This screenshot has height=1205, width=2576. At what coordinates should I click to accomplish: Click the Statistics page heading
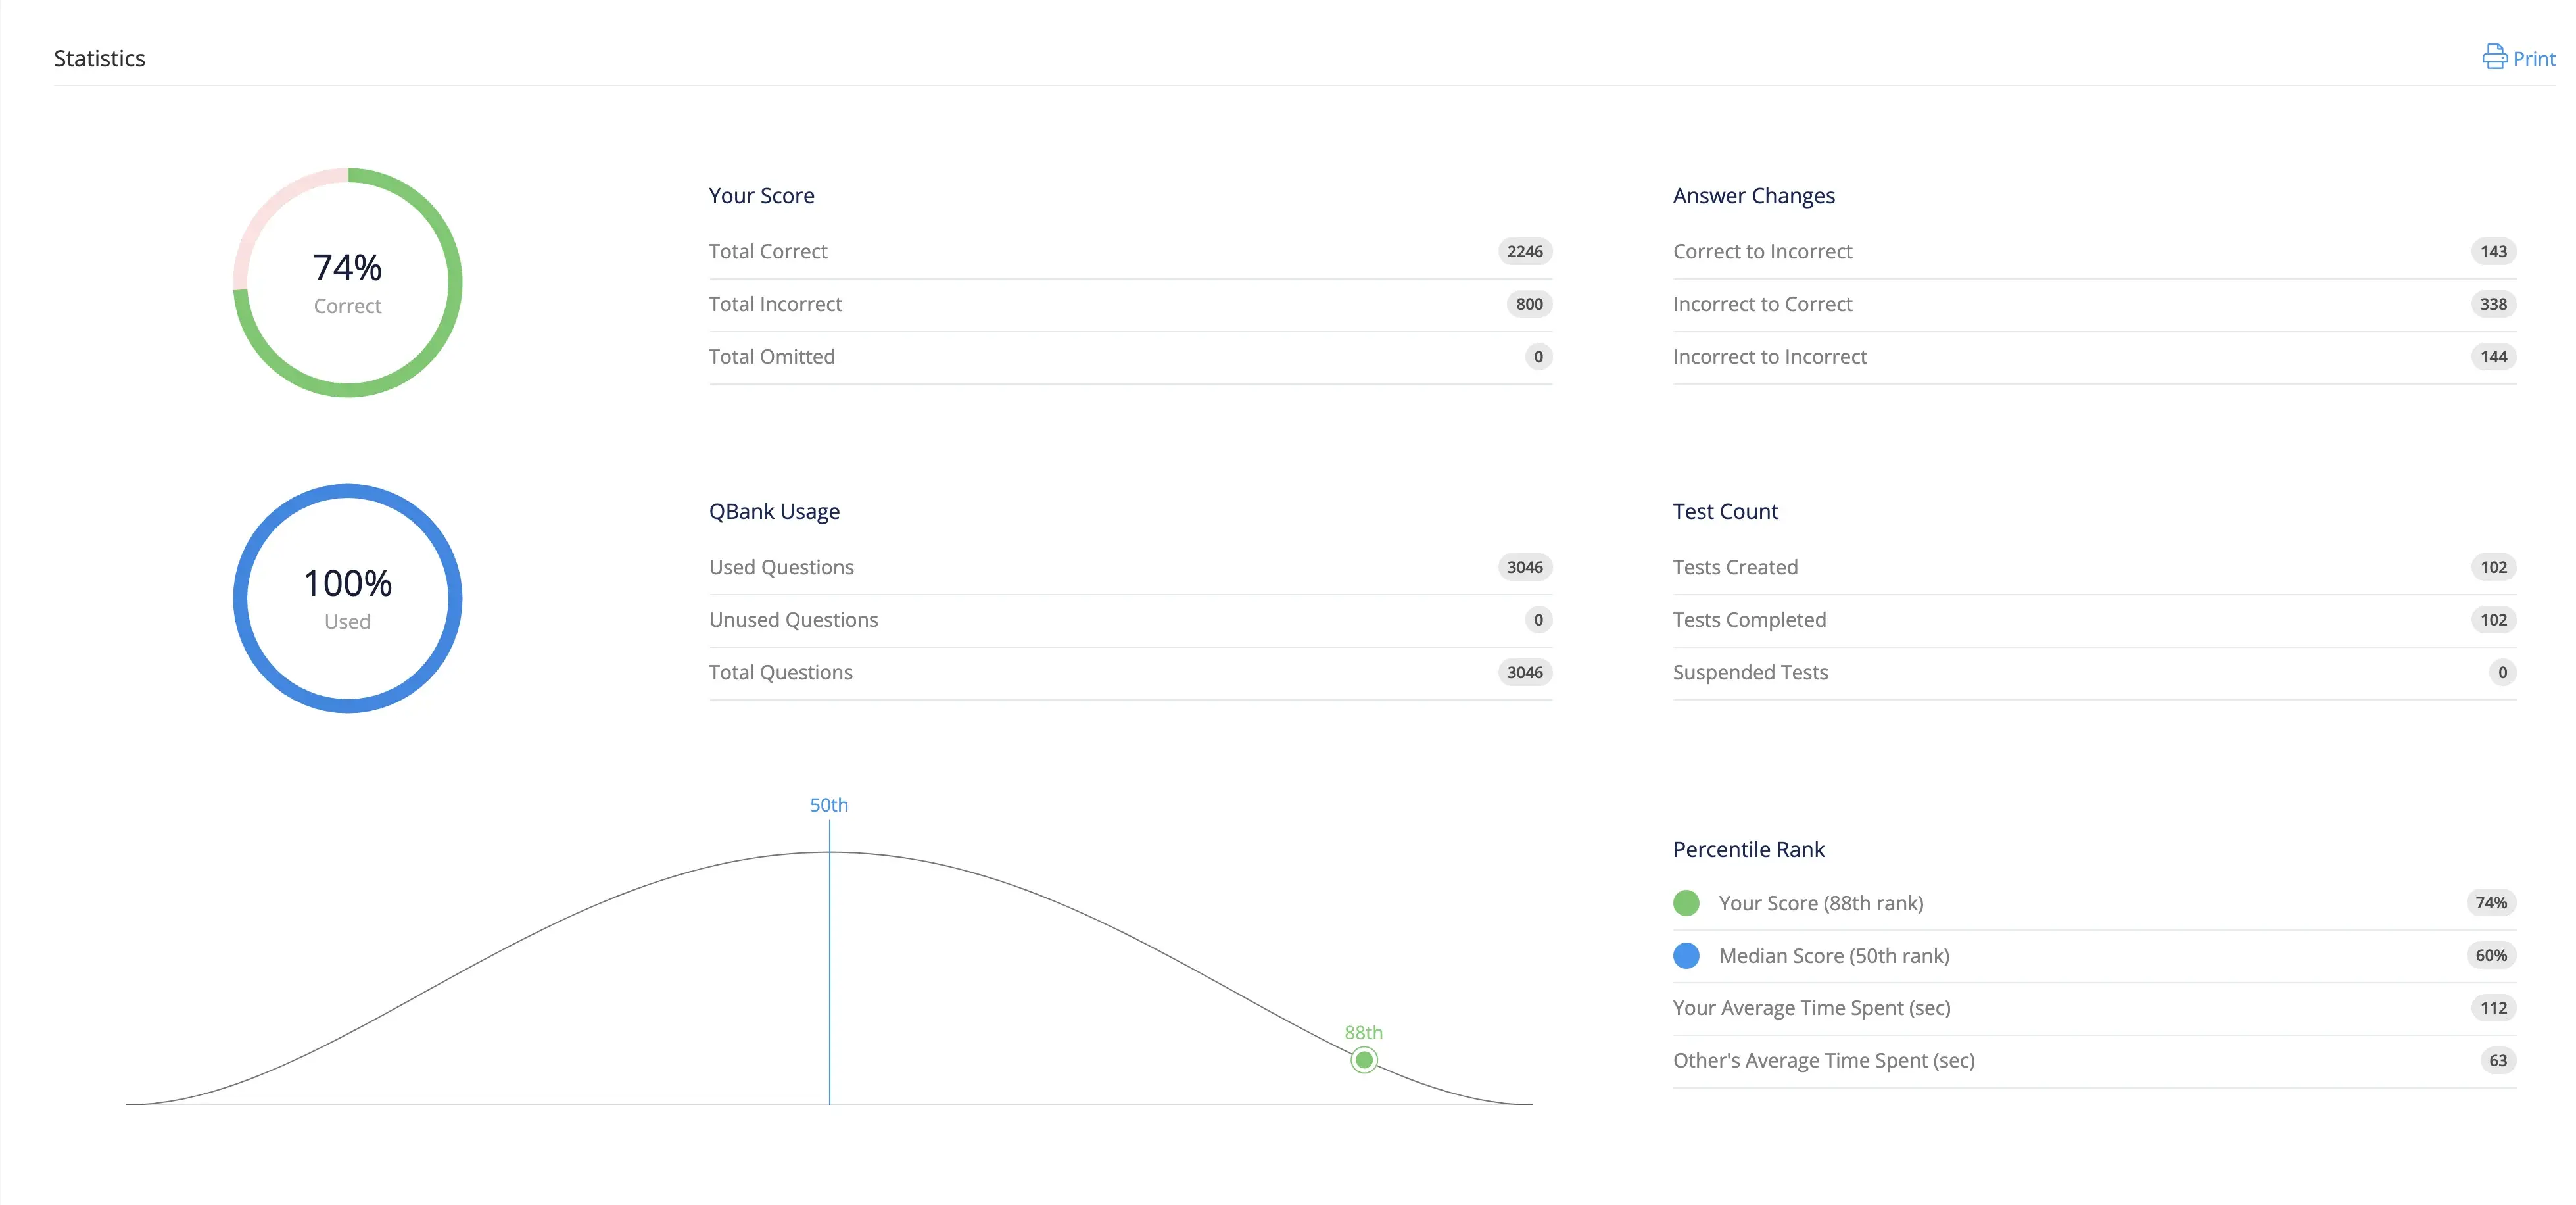99,59
